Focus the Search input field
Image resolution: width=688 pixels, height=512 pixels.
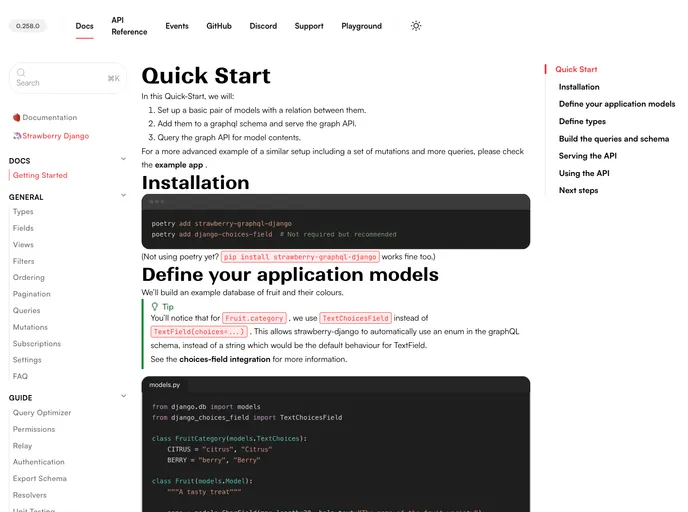[x=68, y=78]
